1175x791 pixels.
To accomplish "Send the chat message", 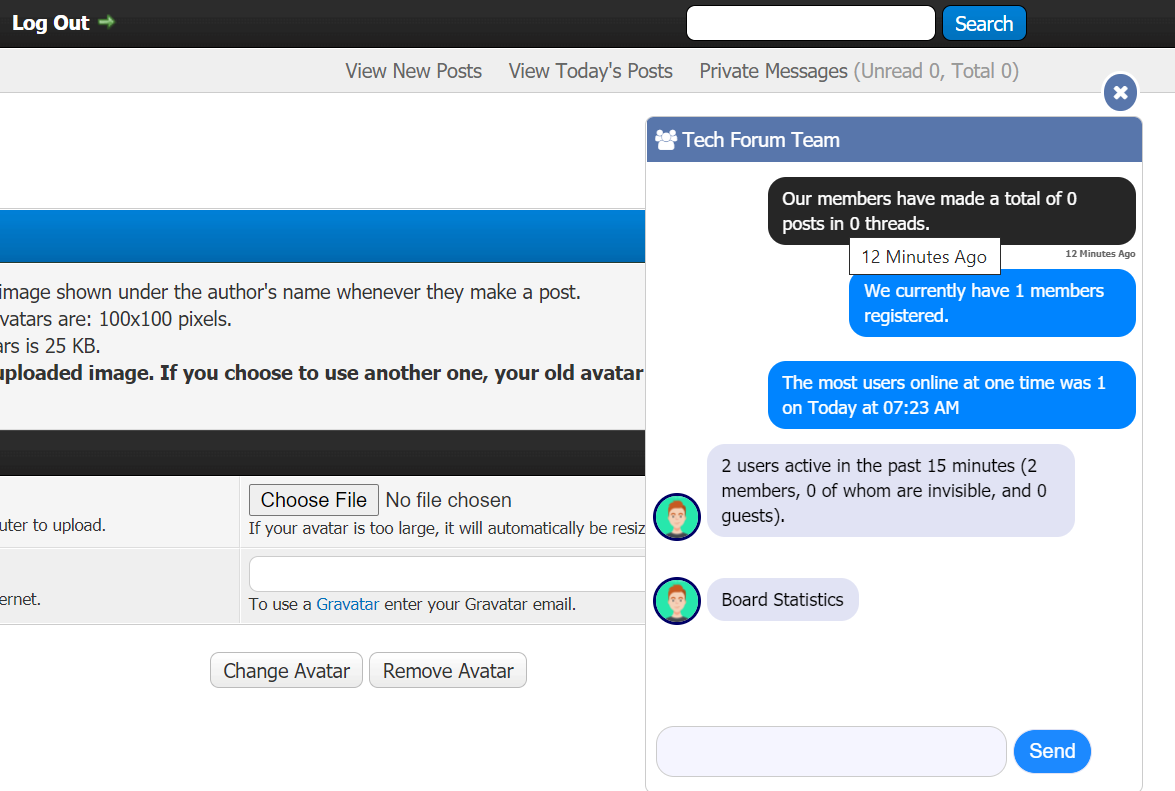I will (x=1052, y=751).
